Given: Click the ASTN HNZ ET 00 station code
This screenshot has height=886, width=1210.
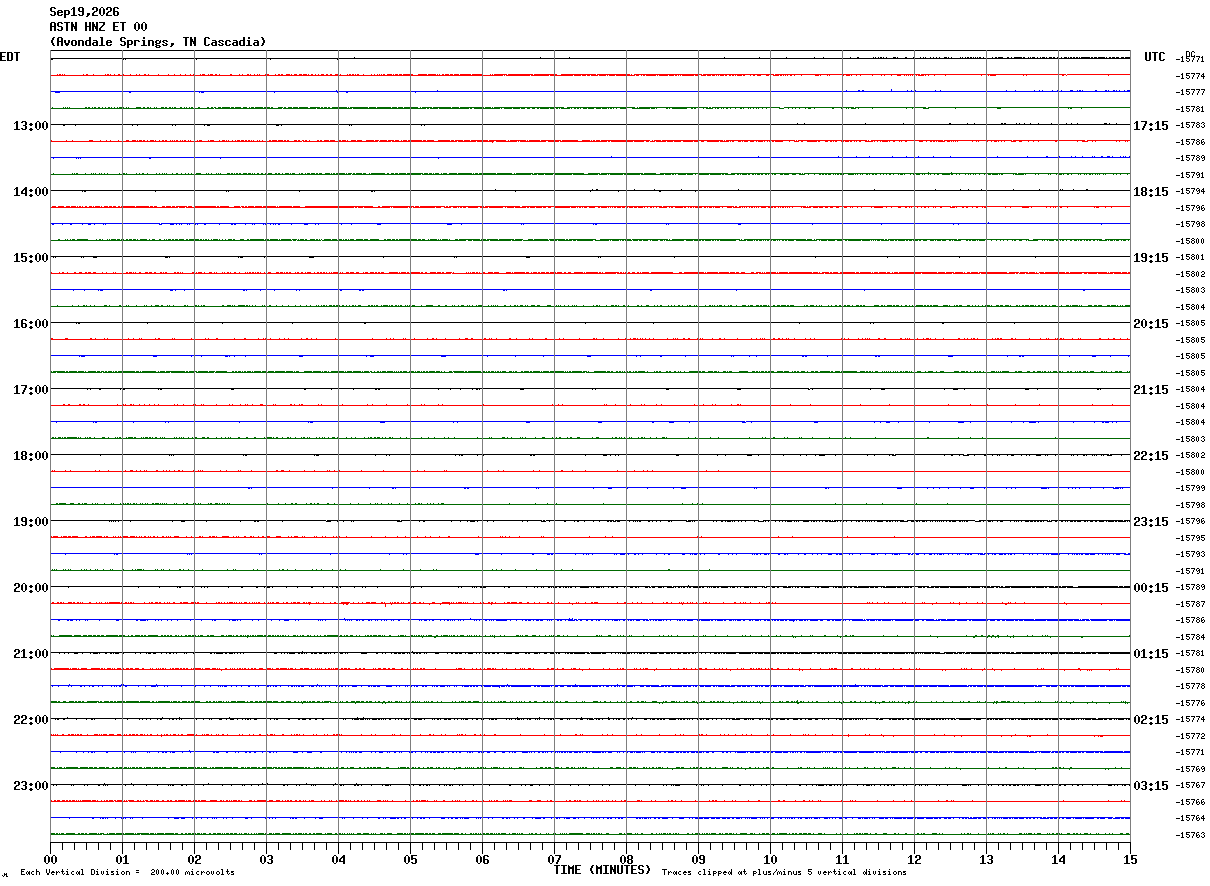Looking at the screenshot, I should tap(98, 27).
